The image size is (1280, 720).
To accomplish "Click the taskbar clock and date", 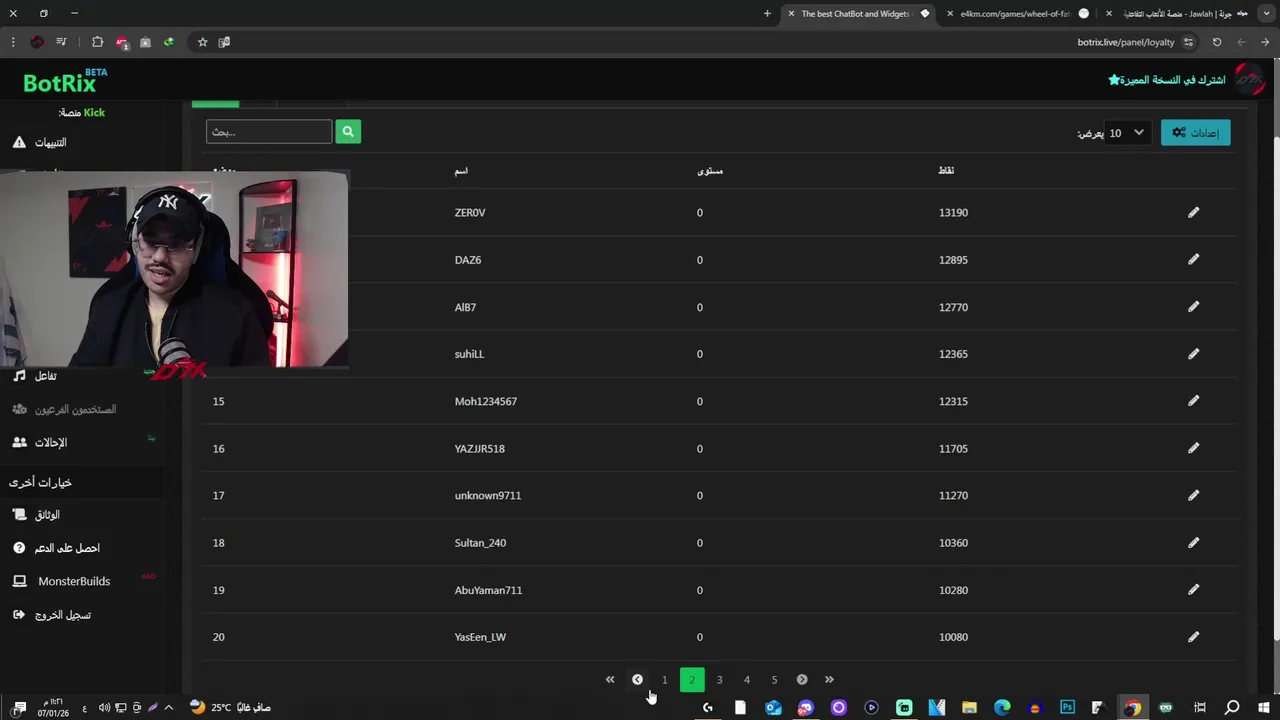I will 53,708.
